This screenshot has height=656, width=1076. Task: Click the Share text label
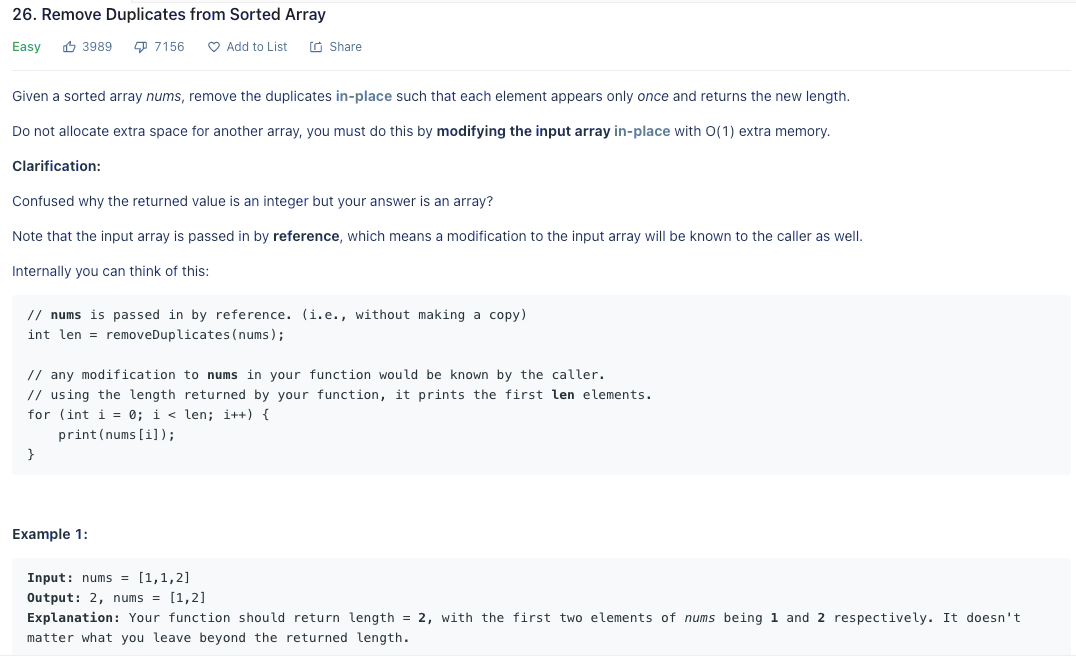tap(345, 47)
